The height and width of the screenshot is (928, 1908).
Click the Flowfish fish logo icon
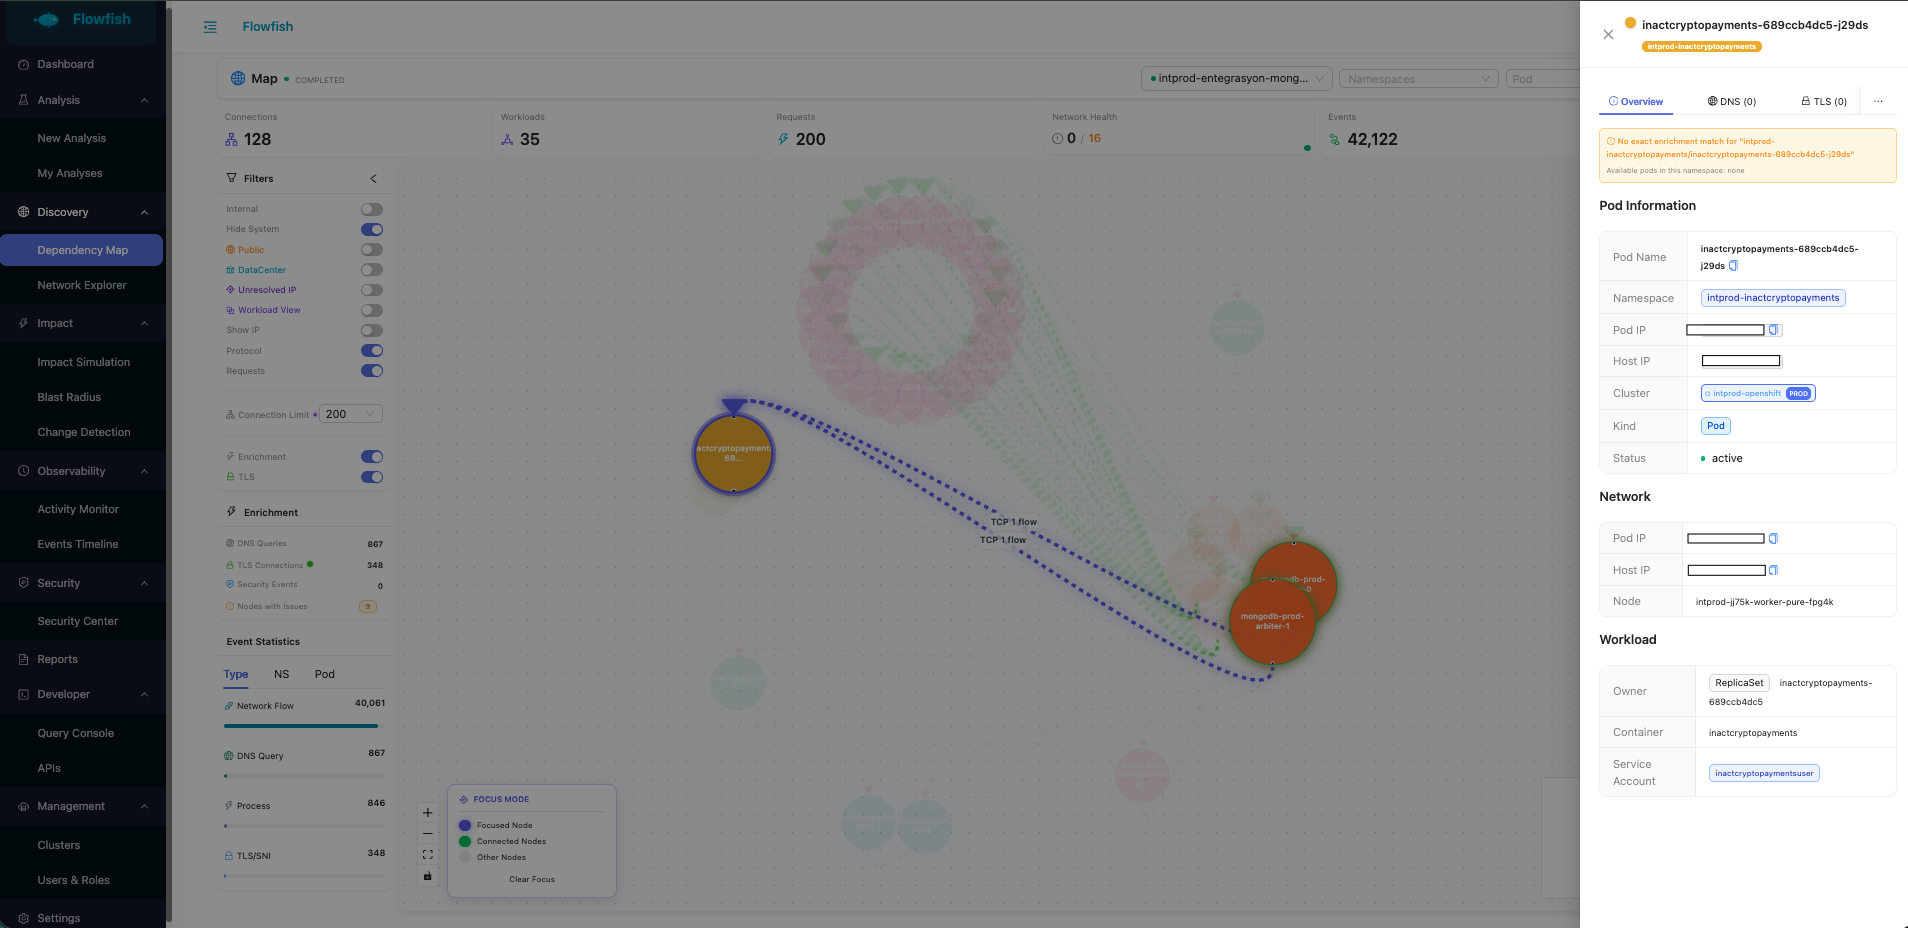(x=47, y=20)
